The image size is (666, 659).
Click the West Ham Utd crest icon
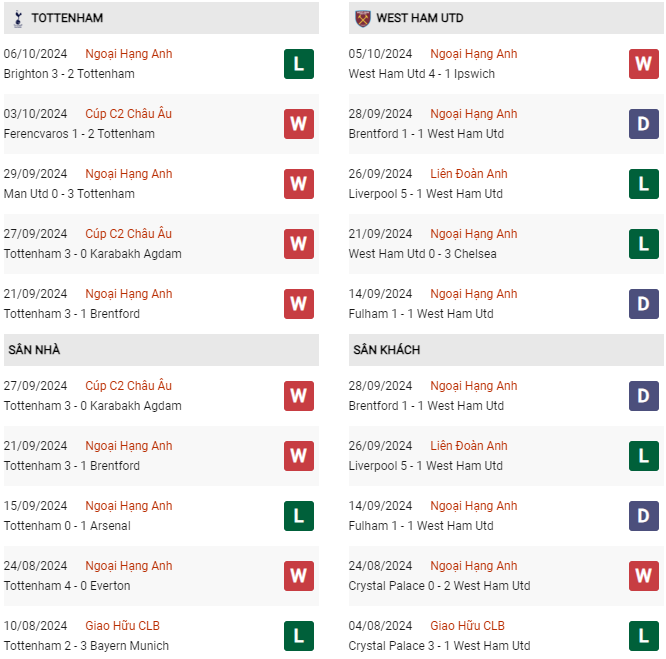pyautogui.click(x=362, y=18)
